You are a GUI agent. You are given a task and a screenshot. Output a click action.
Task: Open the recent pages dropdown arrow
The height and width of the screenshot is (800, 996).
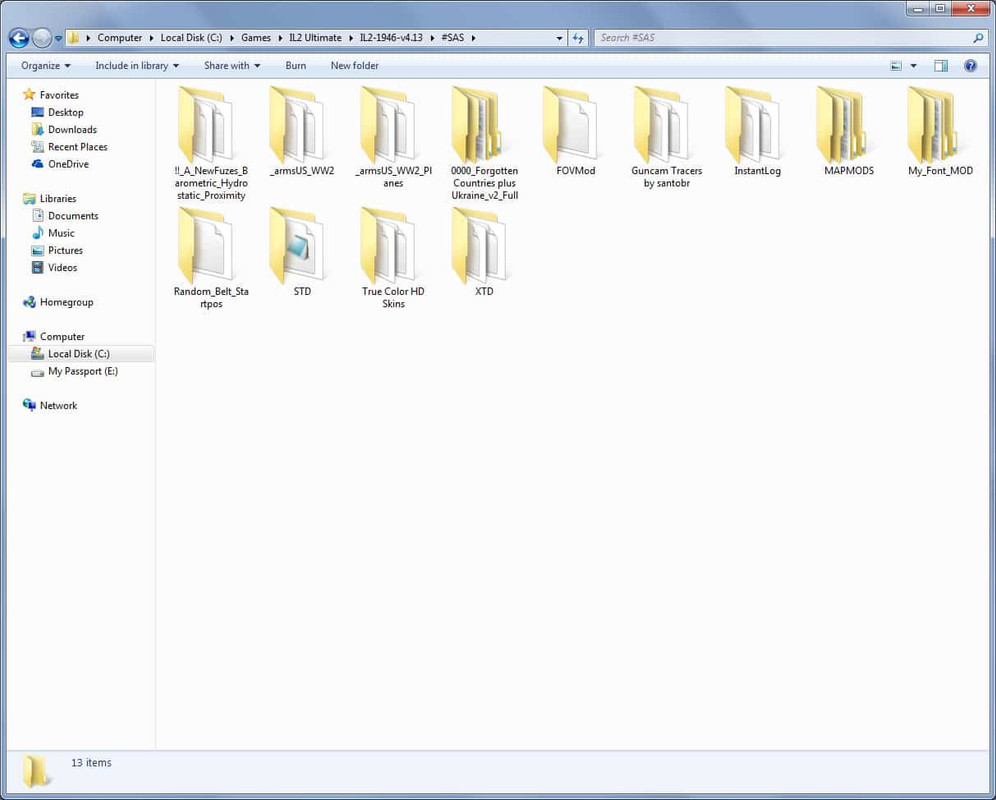58,39
